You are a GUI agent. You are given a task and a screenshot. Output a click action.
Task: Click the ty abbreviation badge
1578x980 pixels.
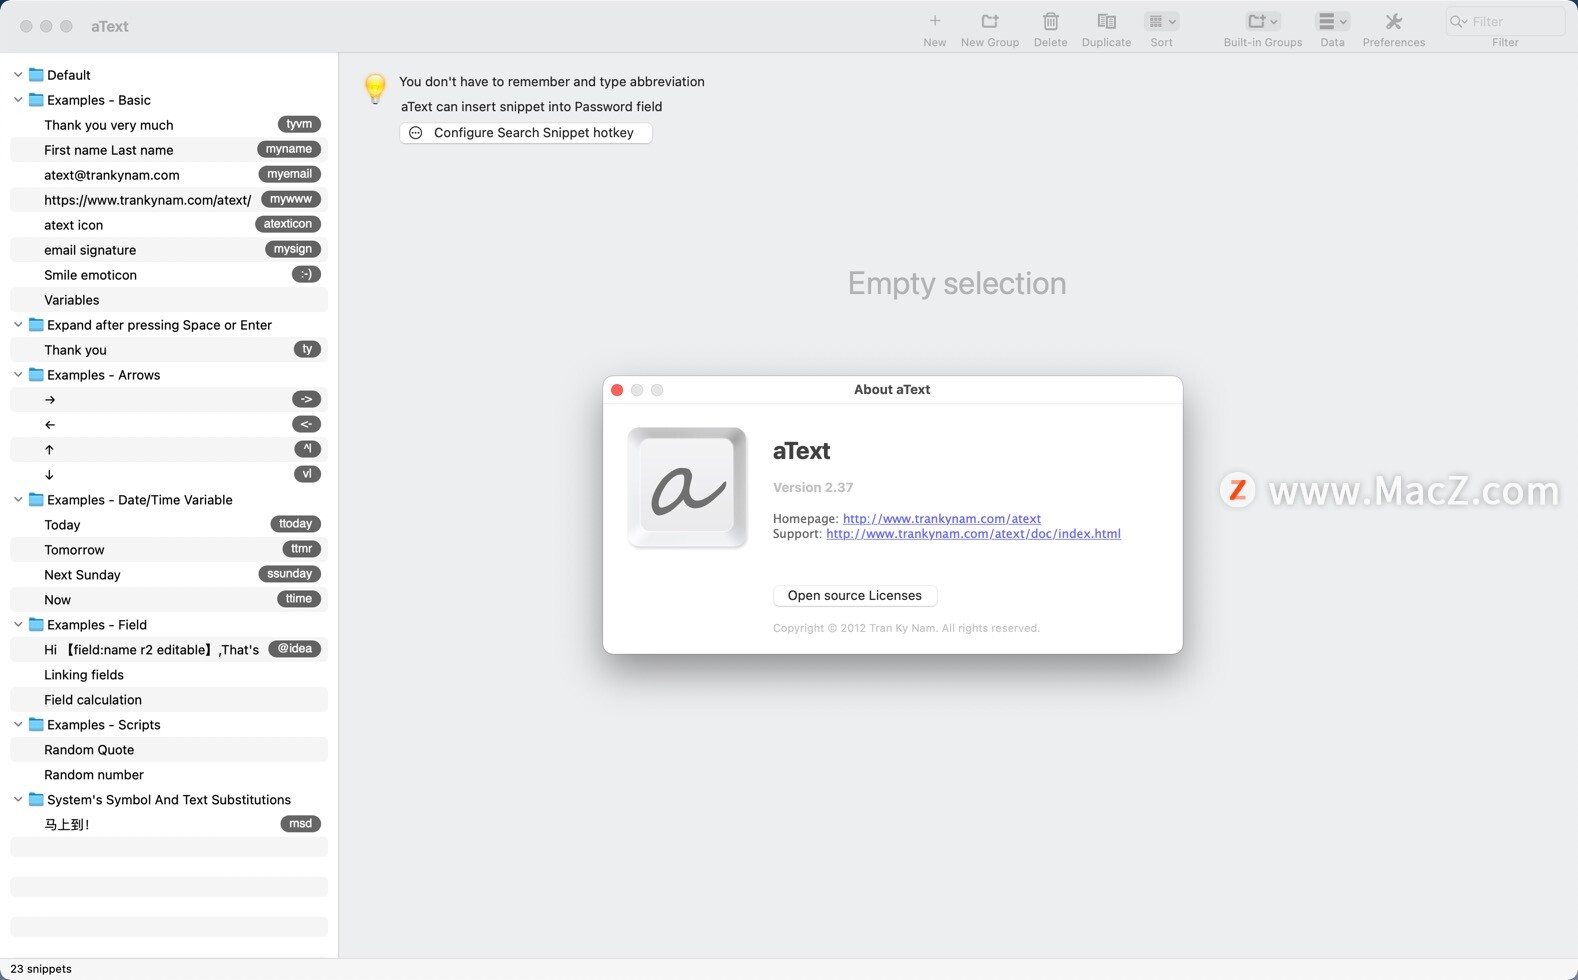pyautogui.click(x=307, y=349)
